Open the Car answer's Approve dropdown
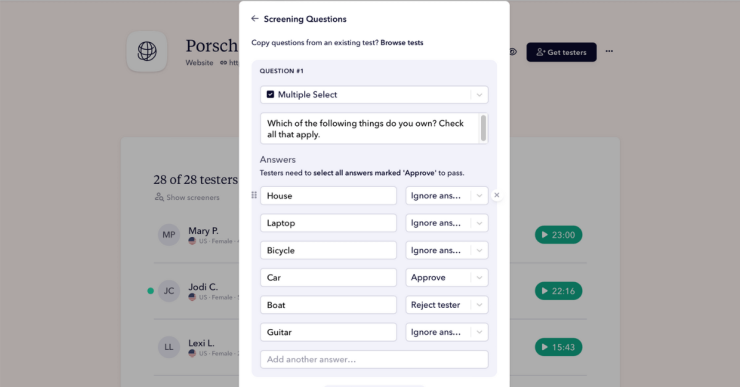The width and height of the screenshot is (740, 387). 447,278
